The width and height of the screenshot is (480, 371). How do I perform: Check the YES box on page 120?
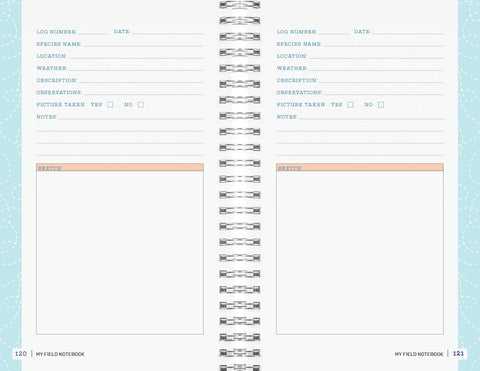pyautogui.click(x=110, y=105)
